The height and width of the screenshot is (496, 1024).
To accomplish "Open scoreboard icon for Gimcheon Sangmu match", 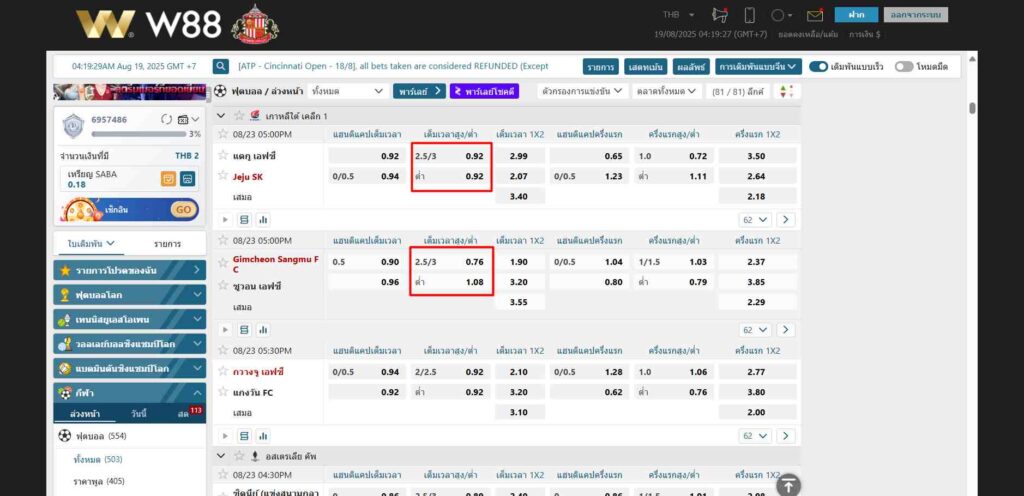I will click(245, 330).
